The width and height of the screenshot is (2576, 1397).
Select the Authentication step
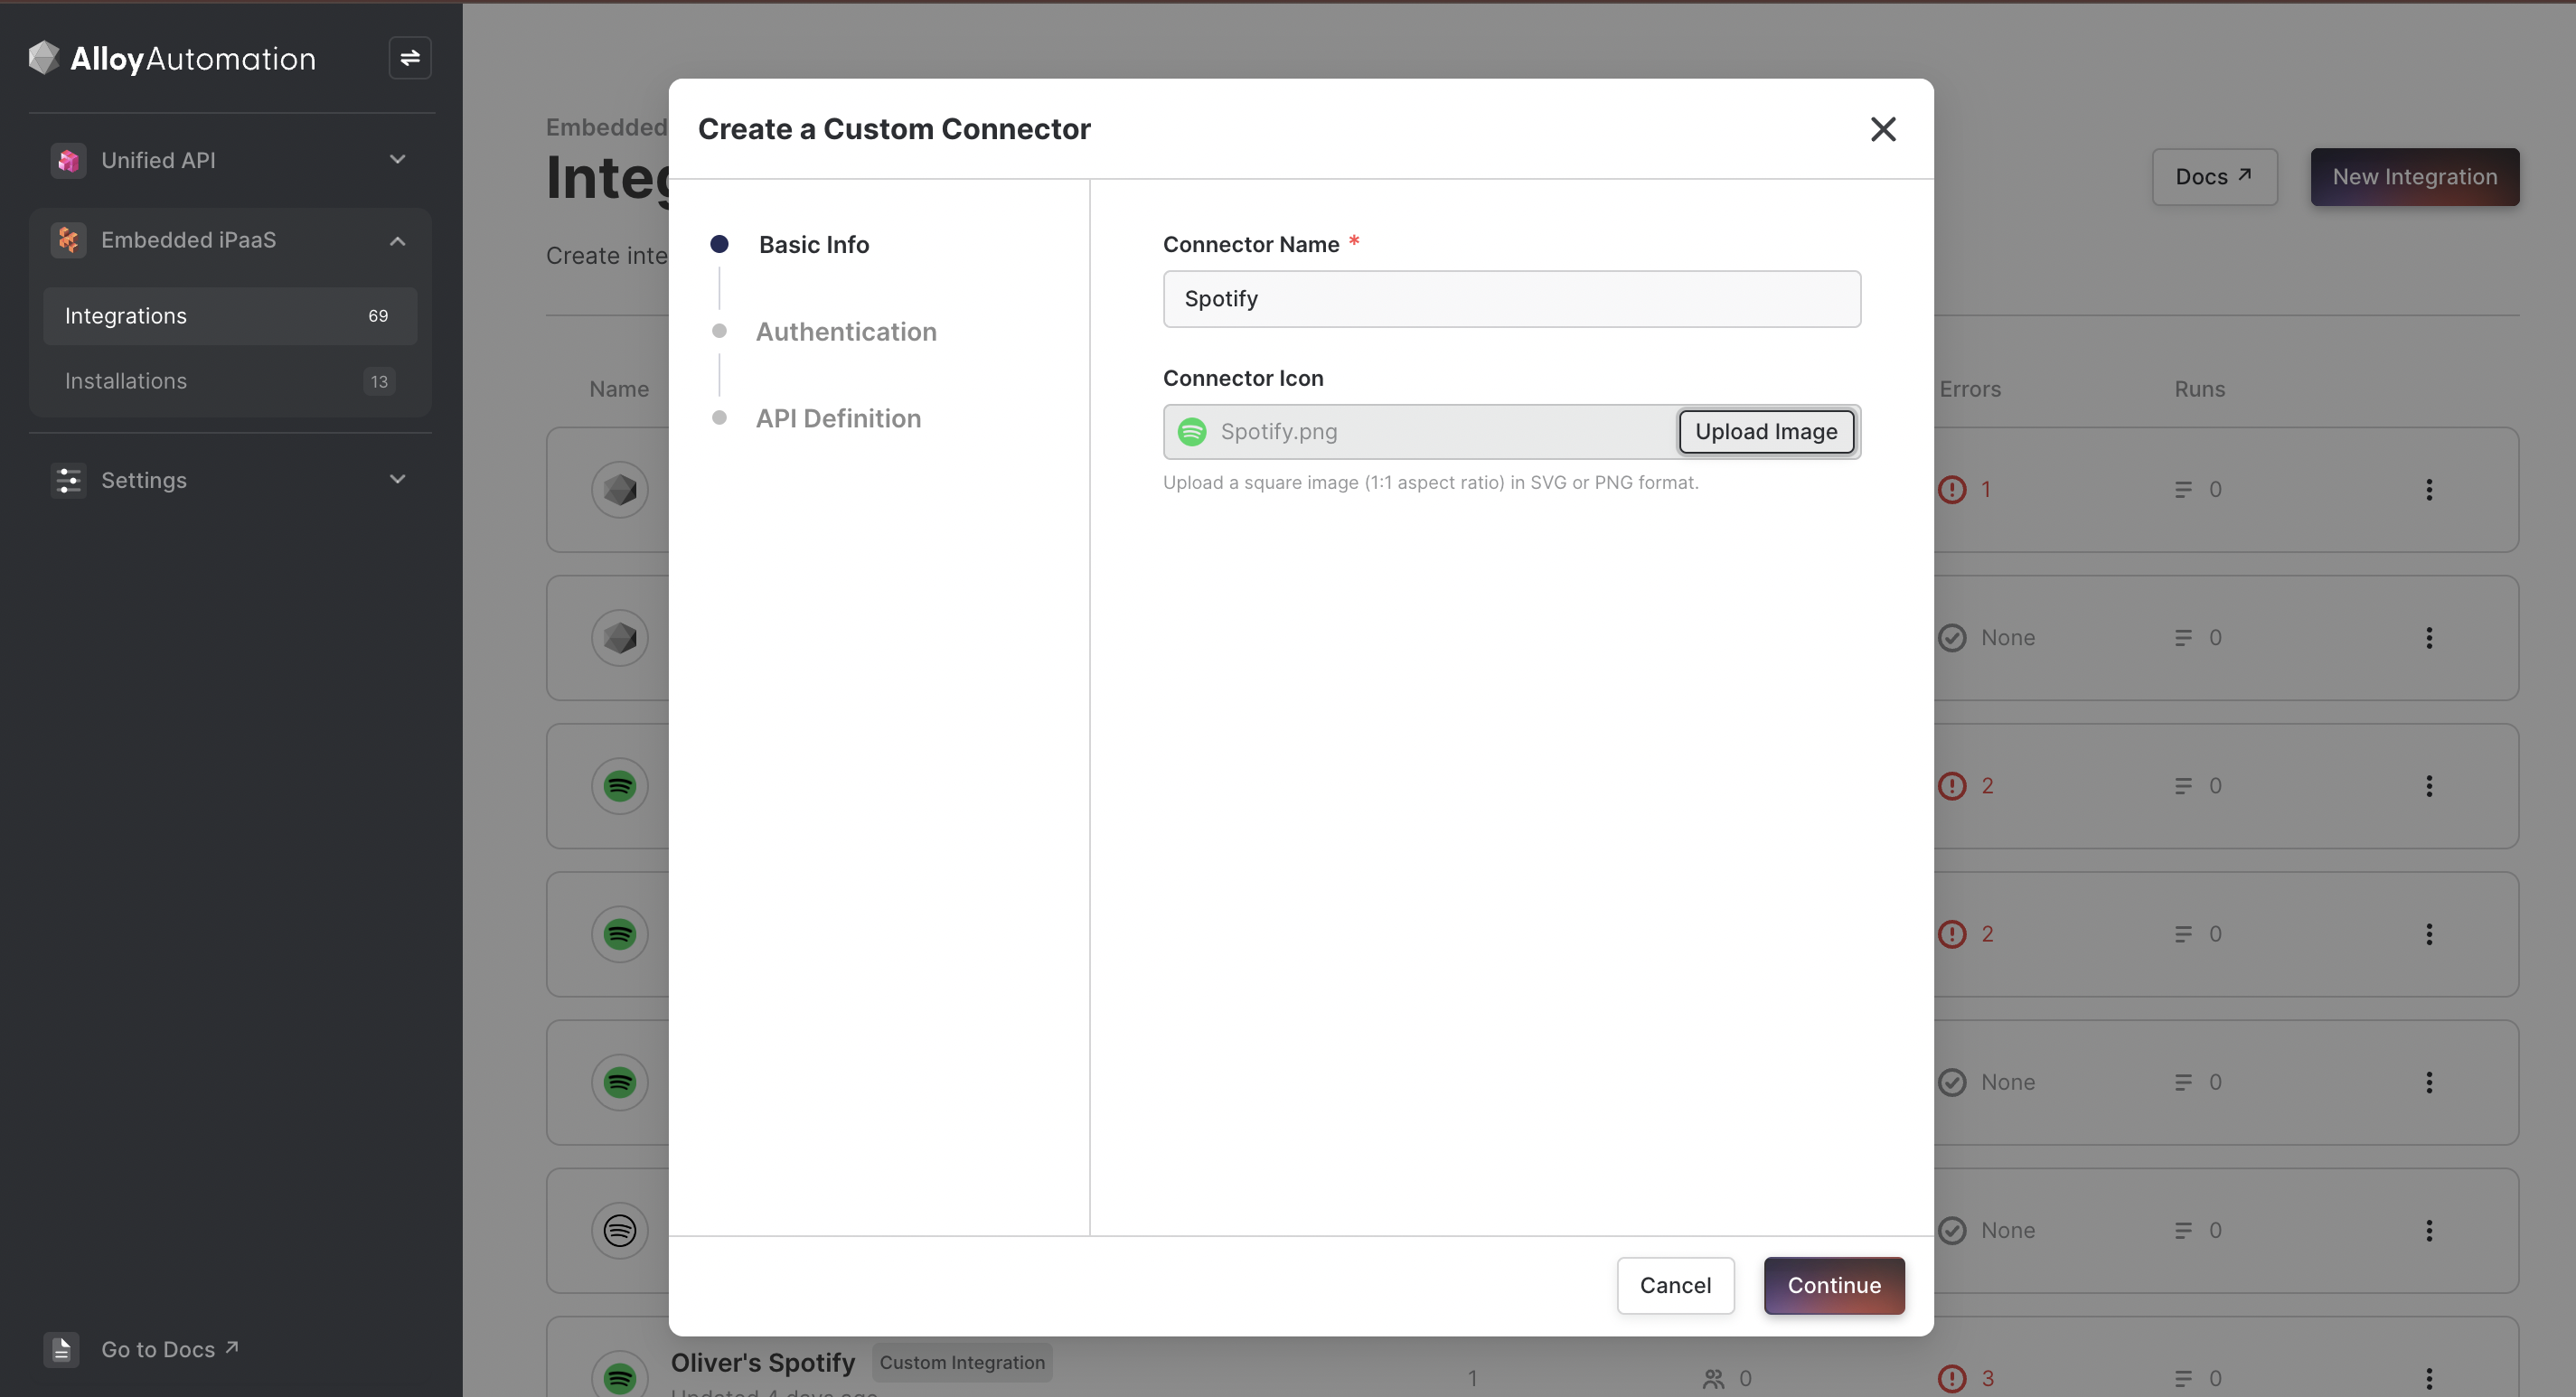coord(846,332)
